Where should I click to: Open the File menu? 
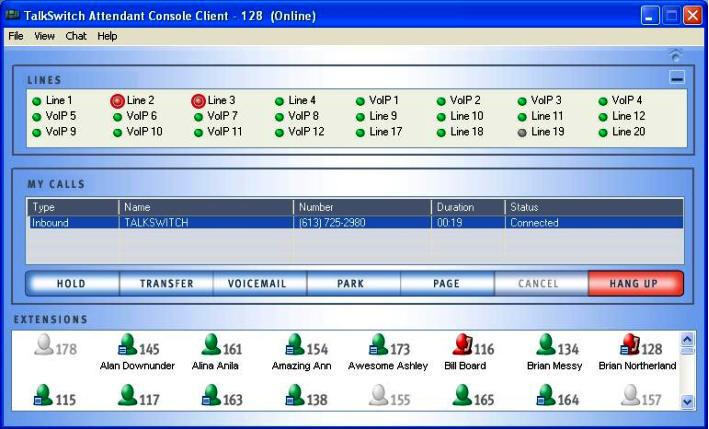point(16,36)
